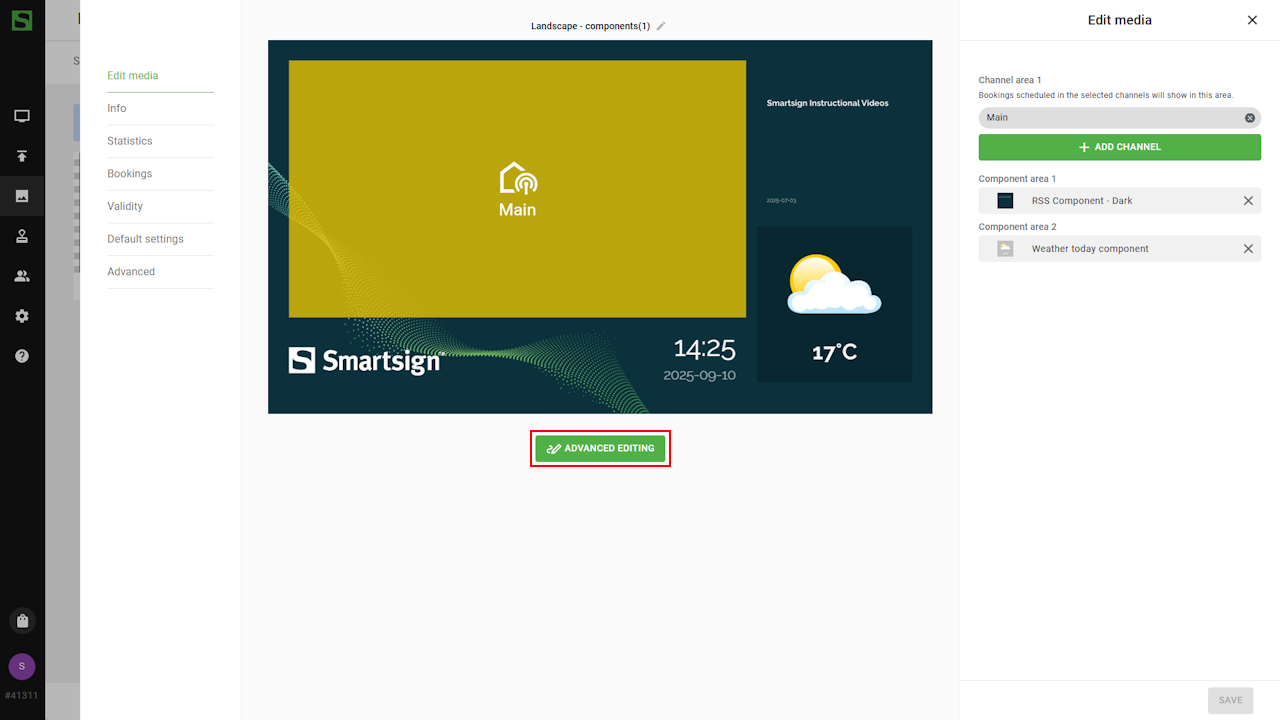
Task: Open the Settings gear icon in sidebar
Action: coord(22,316)
